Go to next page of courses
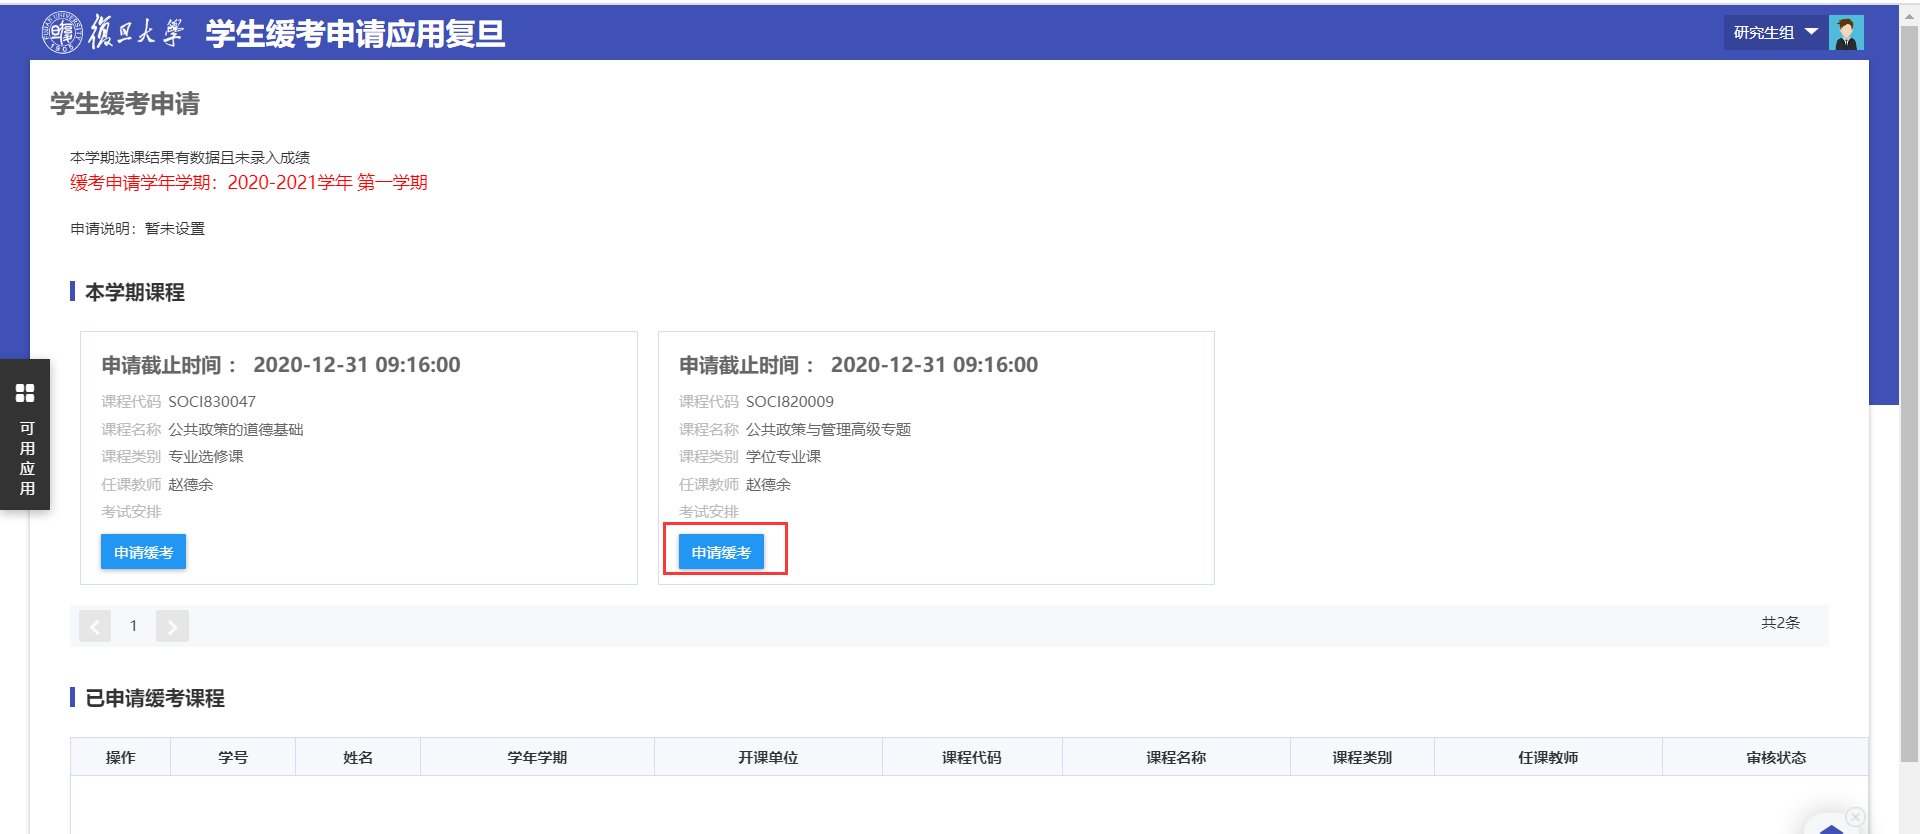 point(172,626)
